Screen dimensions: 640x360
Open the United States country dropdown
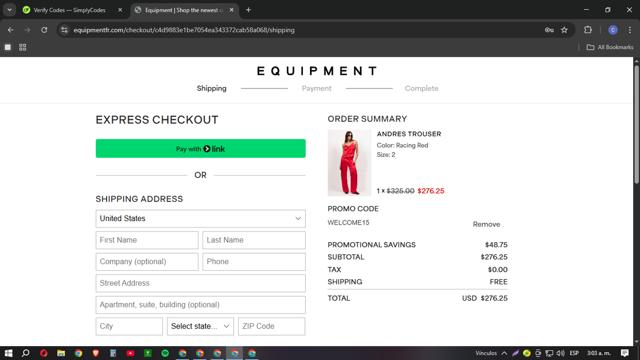(x=200, y=218)
